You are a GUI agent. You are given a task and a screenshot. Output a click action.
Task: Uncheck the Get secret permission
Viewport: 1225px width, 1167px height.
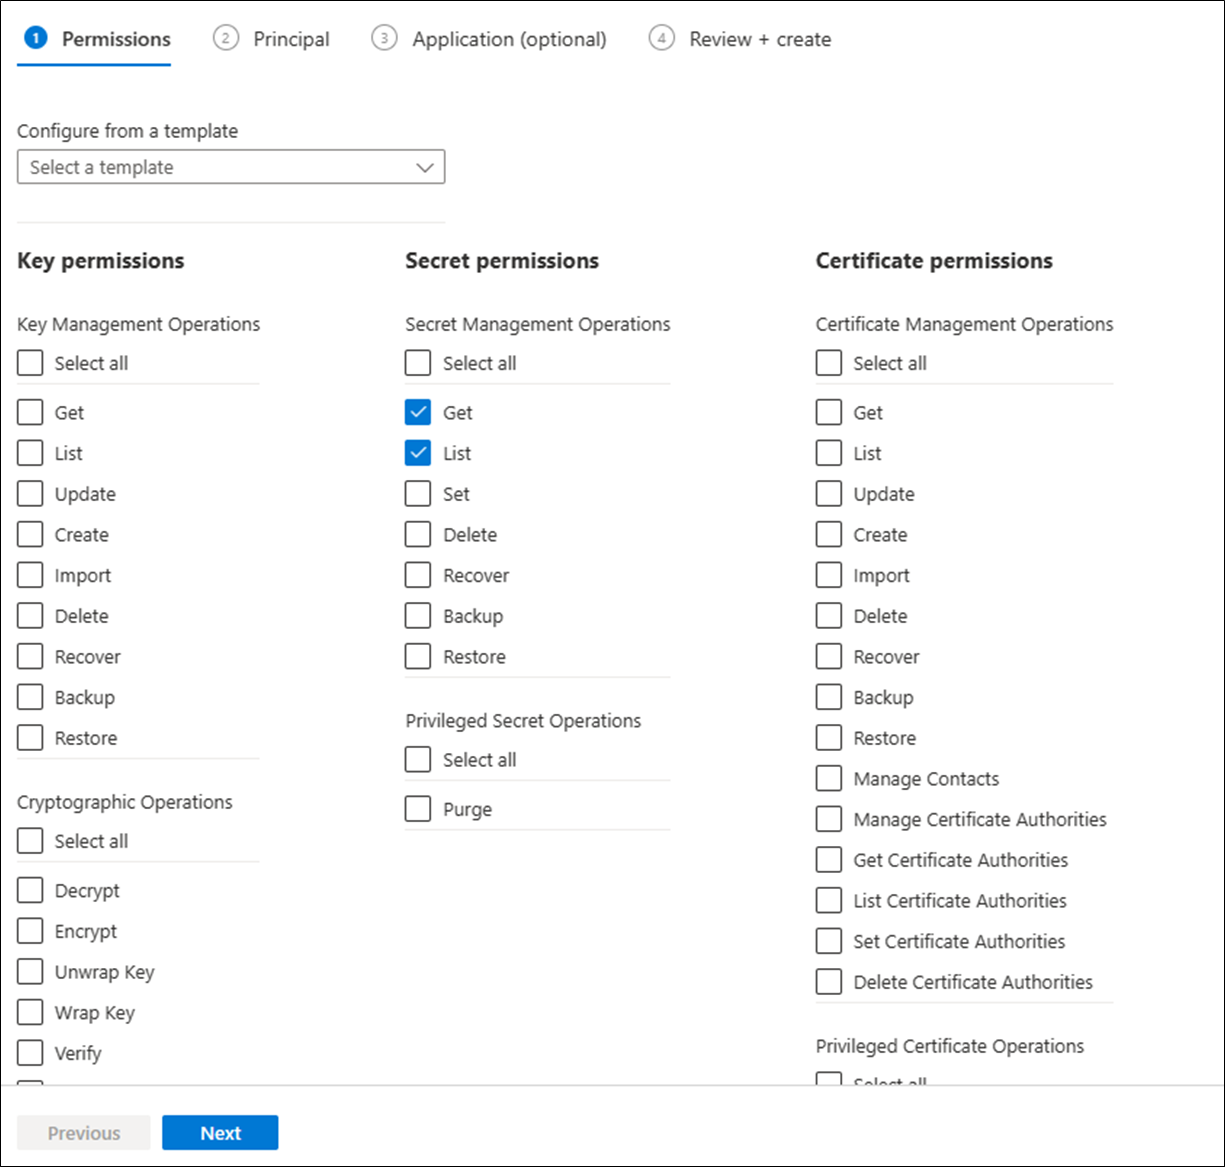point(418,412)
